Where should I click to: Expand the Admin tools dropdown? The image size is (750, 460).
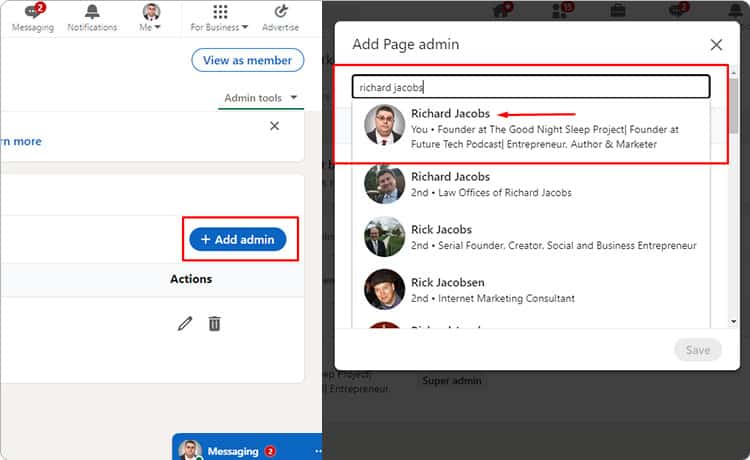point(261,98)
